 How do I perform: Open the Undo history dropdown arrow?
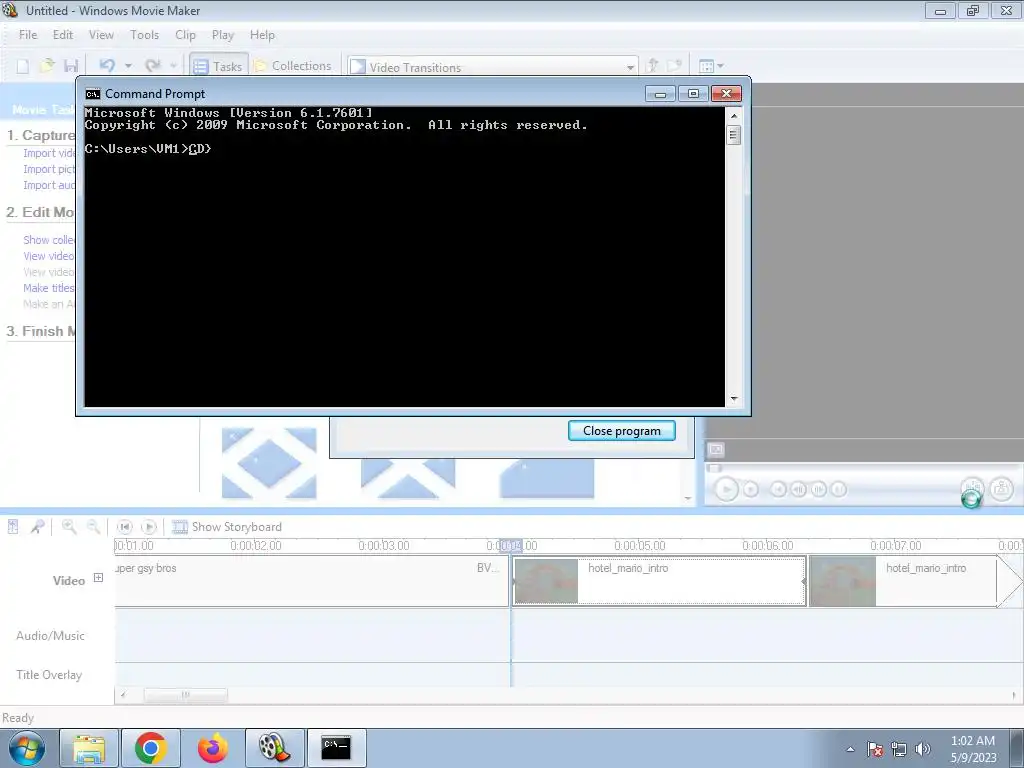[128, 66]
